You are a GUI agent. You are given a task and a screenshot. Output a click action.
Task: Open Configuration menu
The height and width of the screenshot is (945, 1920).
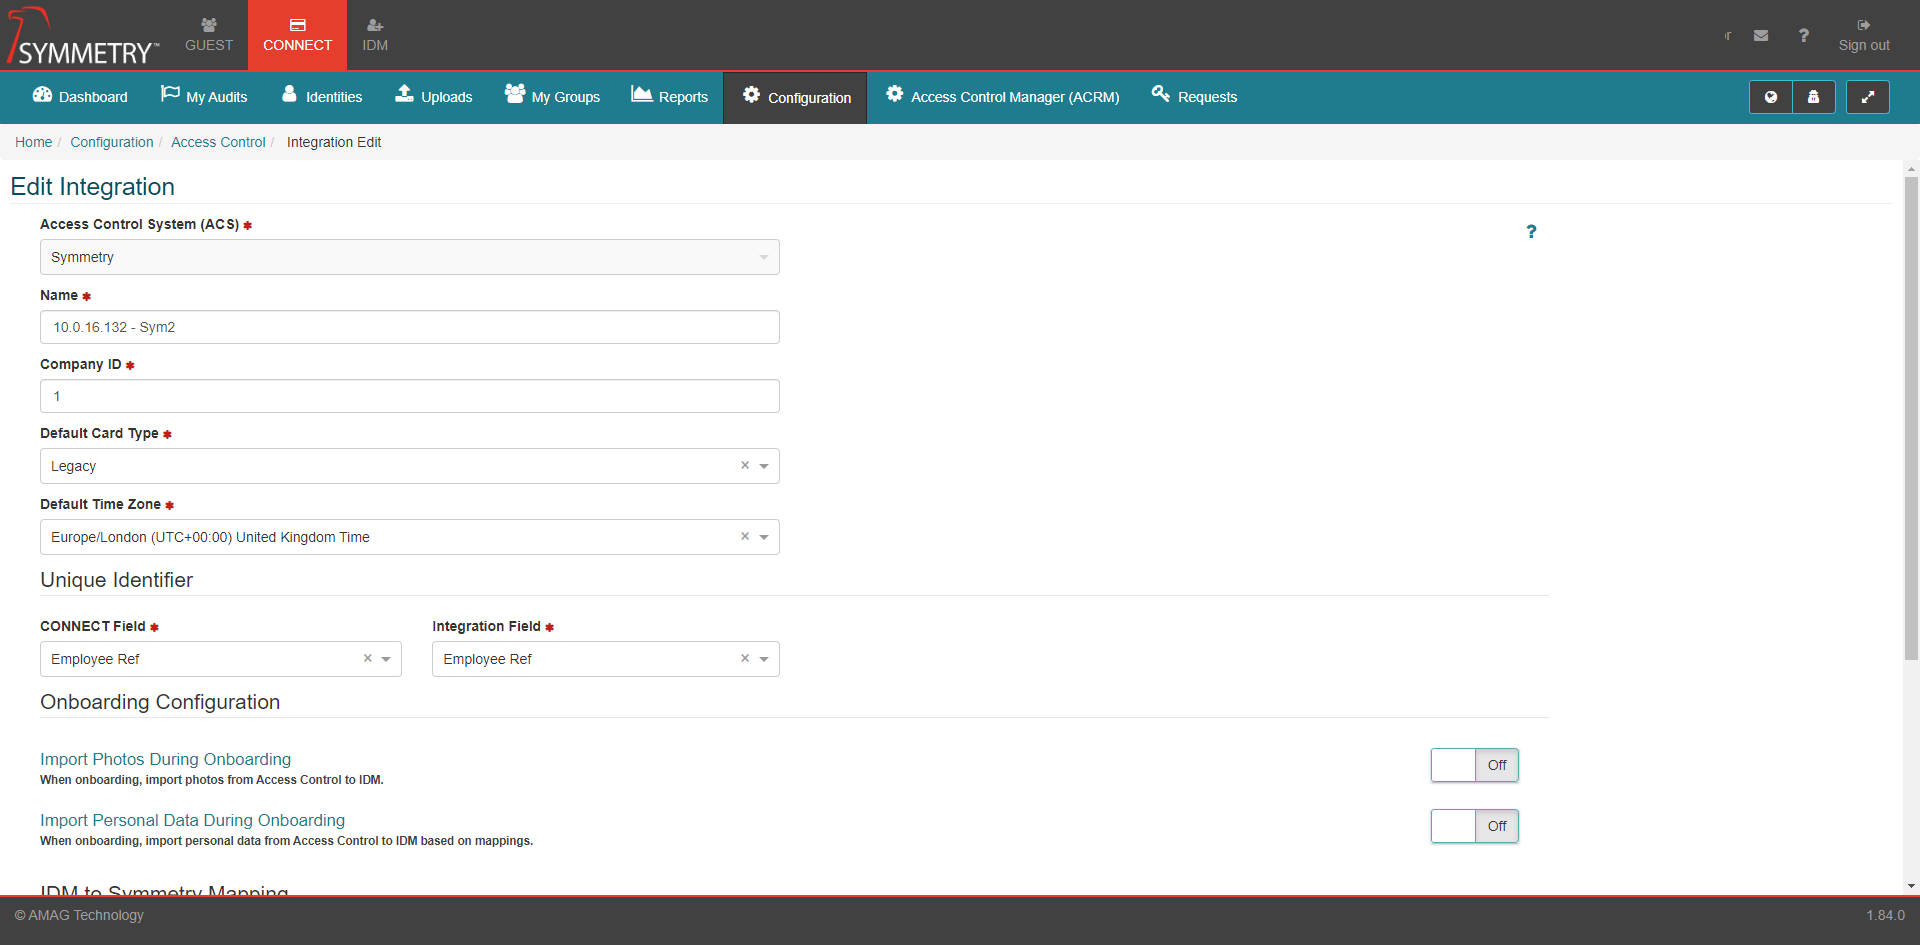tap(796, 98)
